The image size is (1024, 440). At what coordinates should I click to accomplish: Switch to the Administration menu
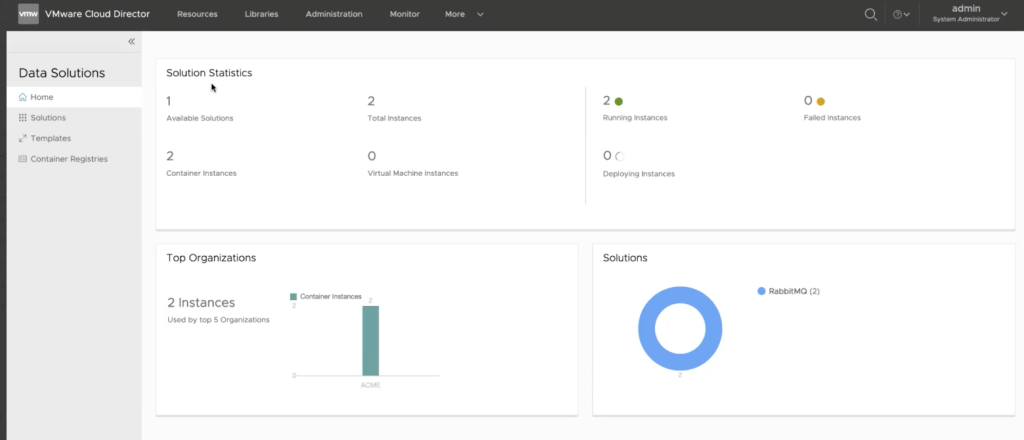point(334,15)
